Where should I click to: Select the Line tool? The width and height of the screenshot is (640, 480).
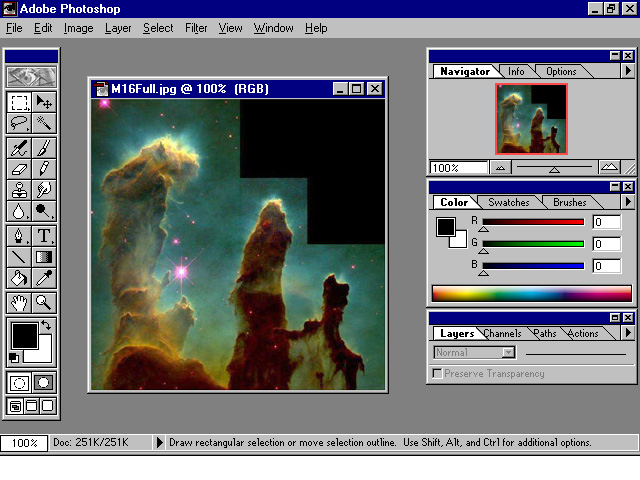(x=19, y=257)
